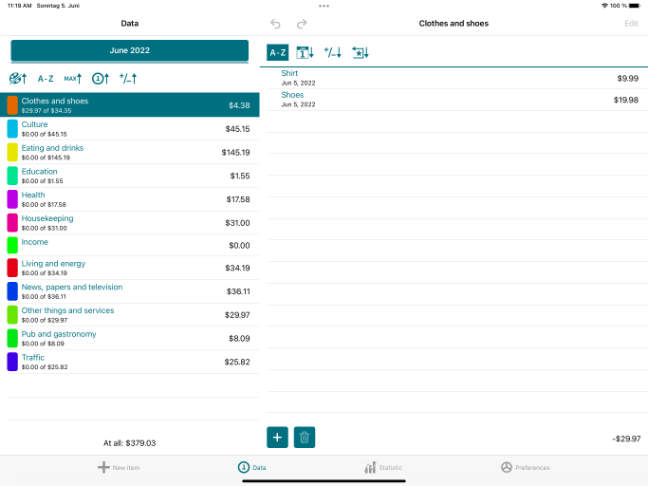Viewport: 648px width, 486px height.
Task: Add a new entry with plus button
Action: pos(277,437)
